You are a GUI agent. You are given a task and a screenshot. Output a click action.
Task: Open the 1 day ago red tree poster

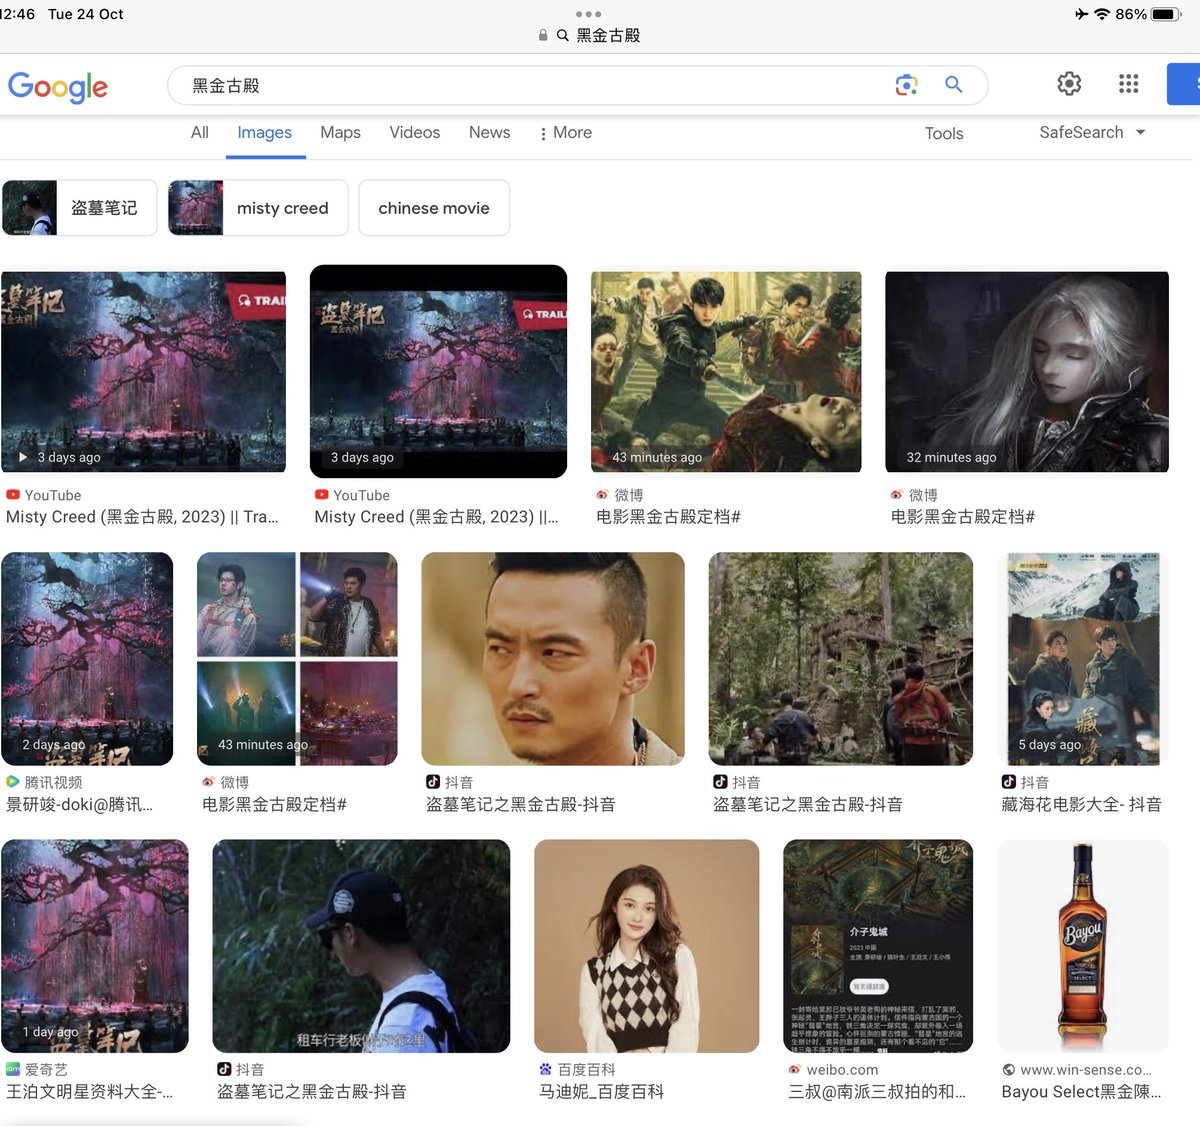tap(95, 946)
